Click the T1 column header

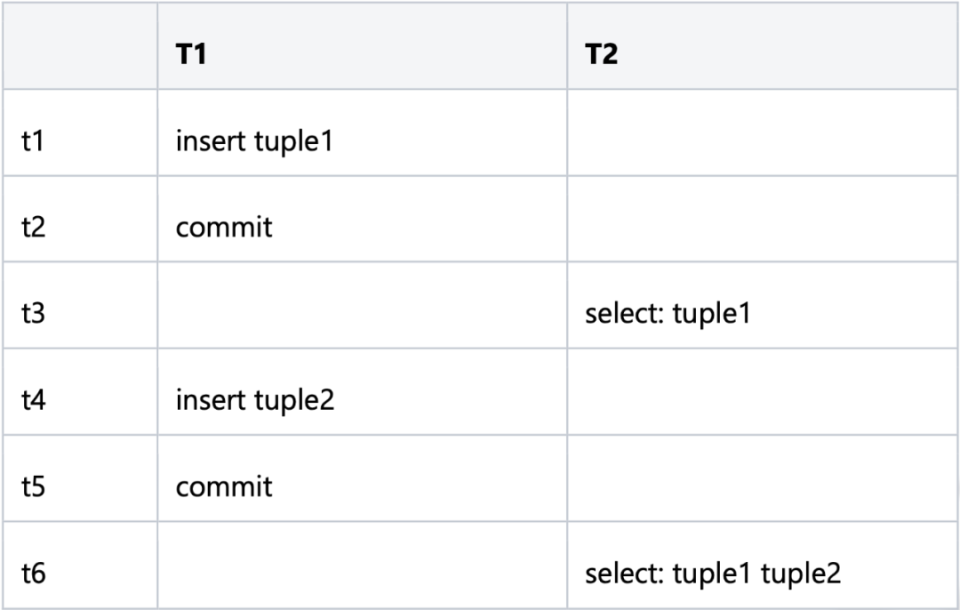point(191,54)
